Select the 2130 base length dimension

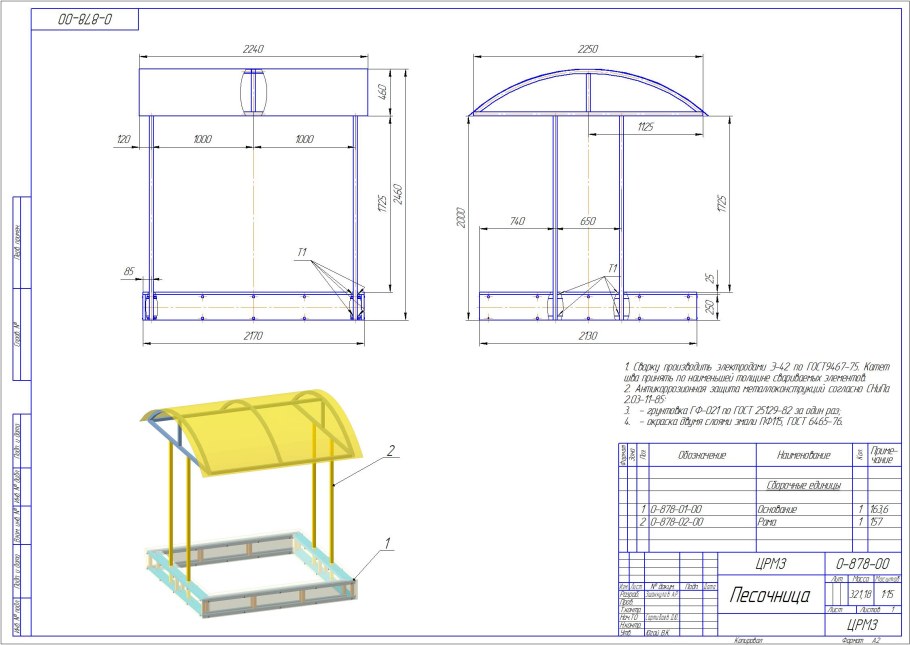(x=587, y=336)
